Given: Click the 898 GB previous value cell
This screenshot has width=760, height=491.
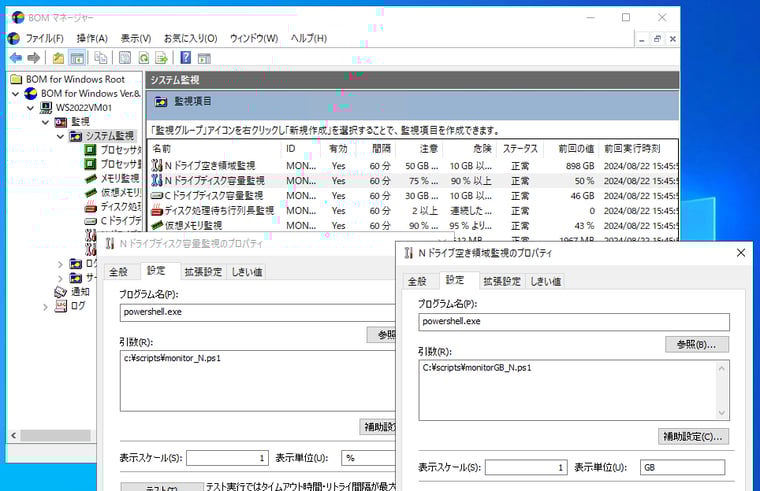Looking at the screenshot, I should [580, 166].
